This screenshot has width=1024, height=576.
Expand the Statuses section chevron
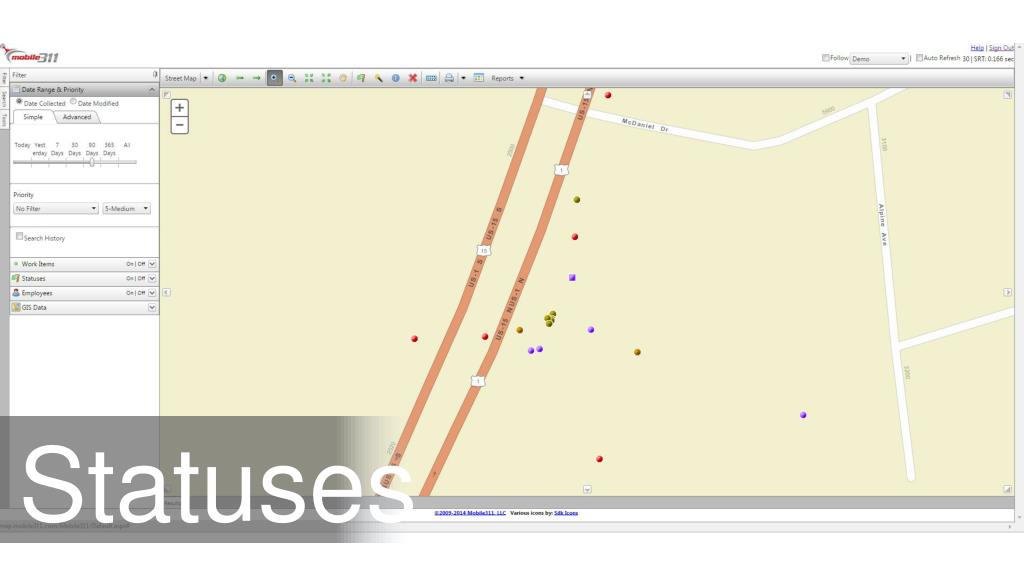coord(152,279)
